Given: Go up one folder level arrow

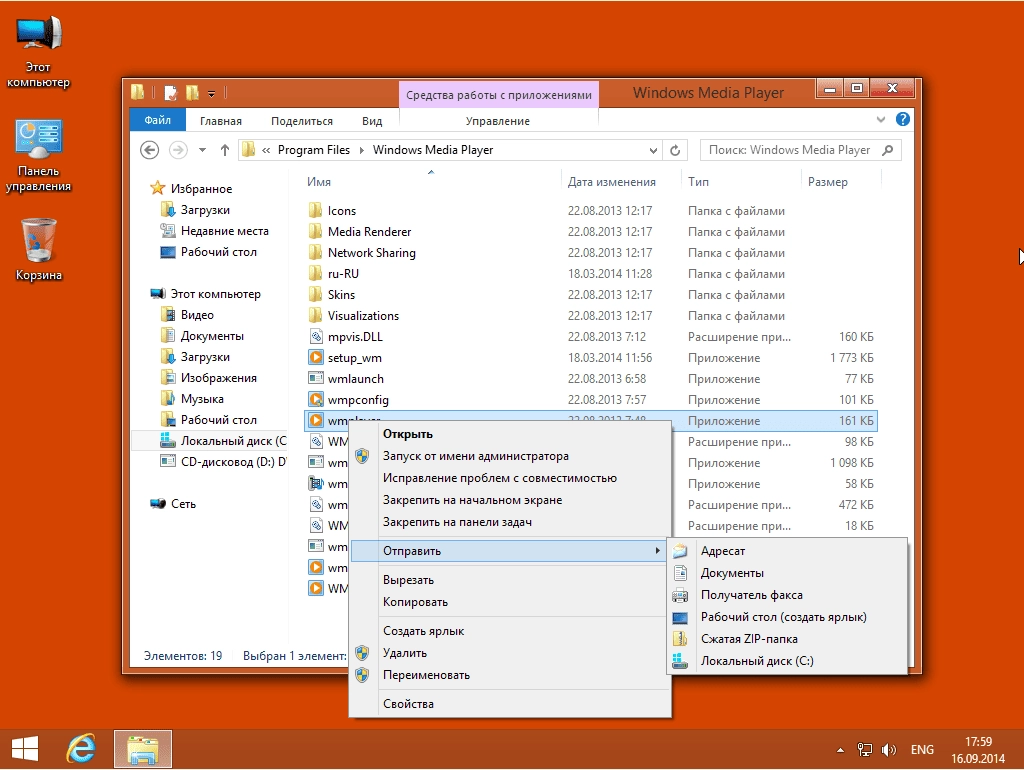Looking at the screenshot, I should 225,150.
